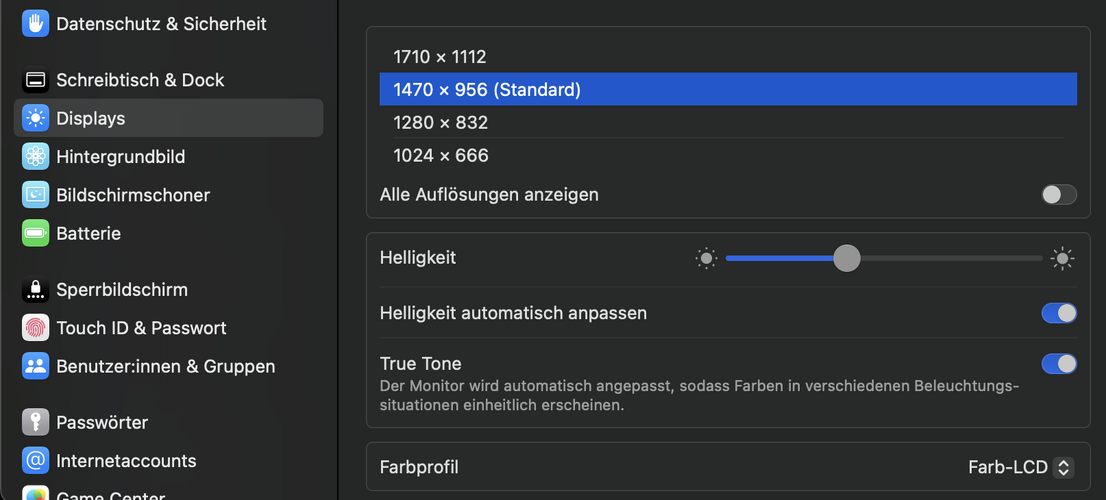The height and width of the screenshot is (500, 1106).
Task: Select the Hintergrundbild flower icon
Action: point(35,156)
